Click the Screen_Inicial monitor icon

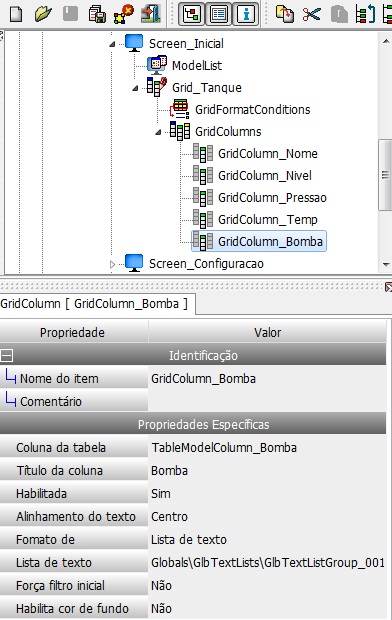(x=134, y=43)
